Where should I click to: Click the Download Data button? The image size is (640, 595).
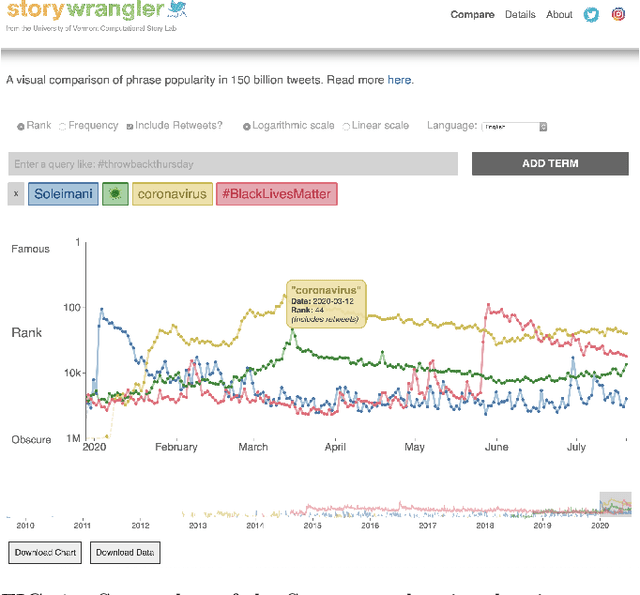[124, 552]
